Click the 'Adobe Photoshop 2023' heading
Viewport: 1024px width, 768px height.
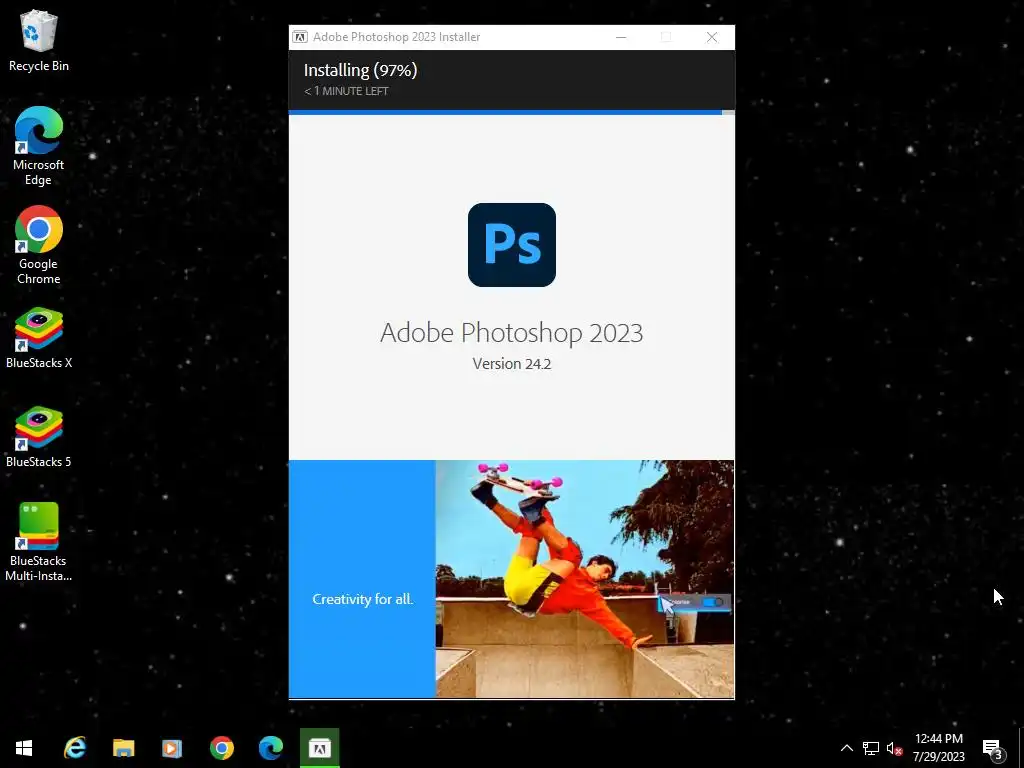tap(511, 332)
